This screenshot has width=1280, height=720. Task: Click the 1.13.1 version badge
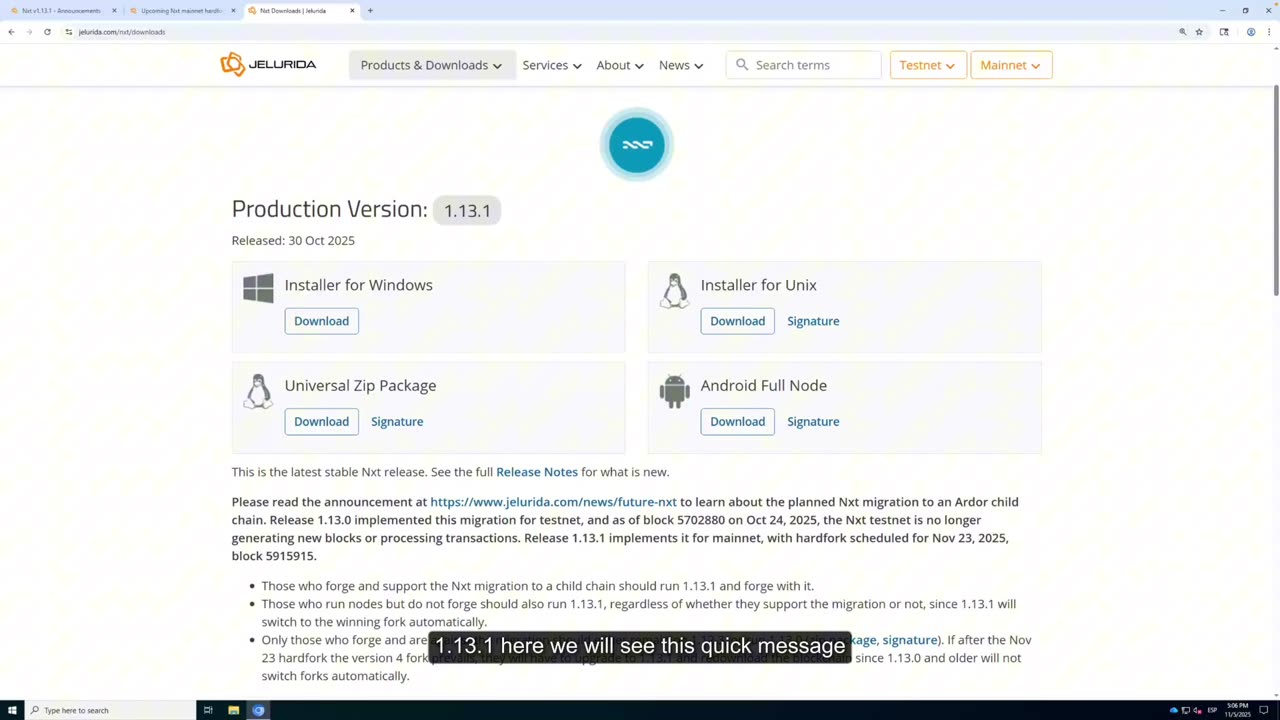(467, 210)
